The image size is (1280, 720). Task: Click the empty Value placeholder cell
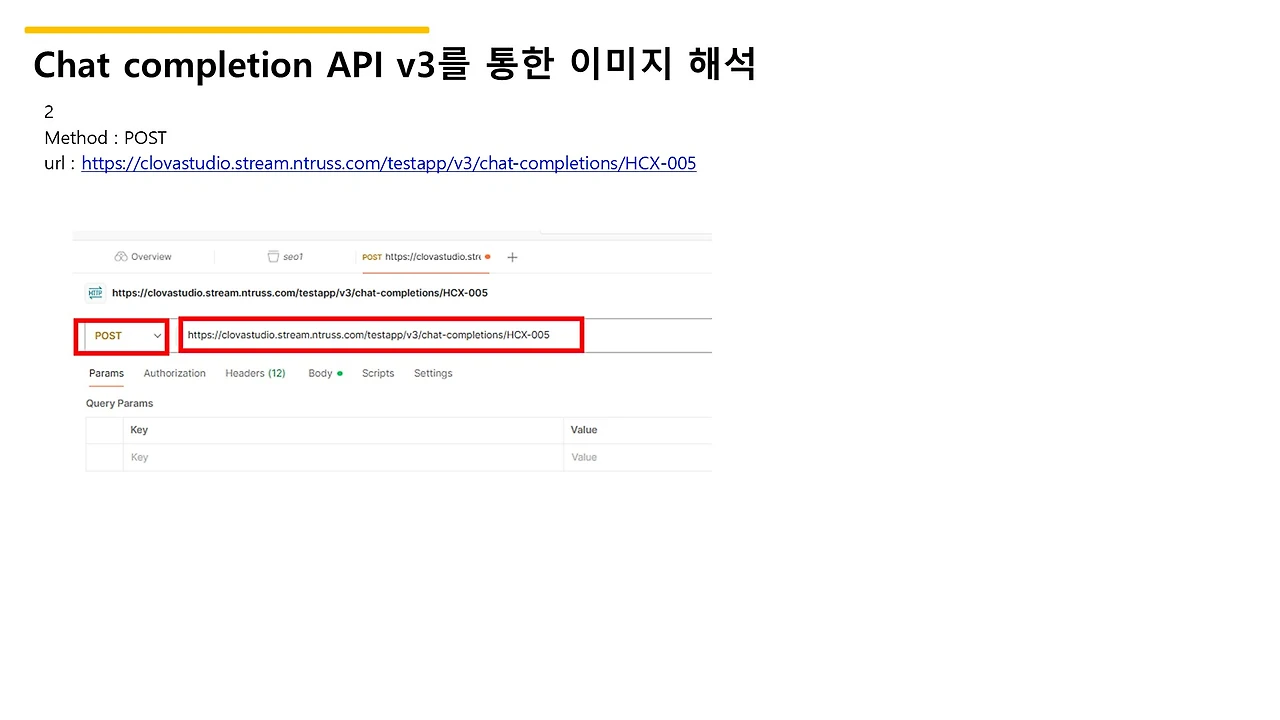638,457
